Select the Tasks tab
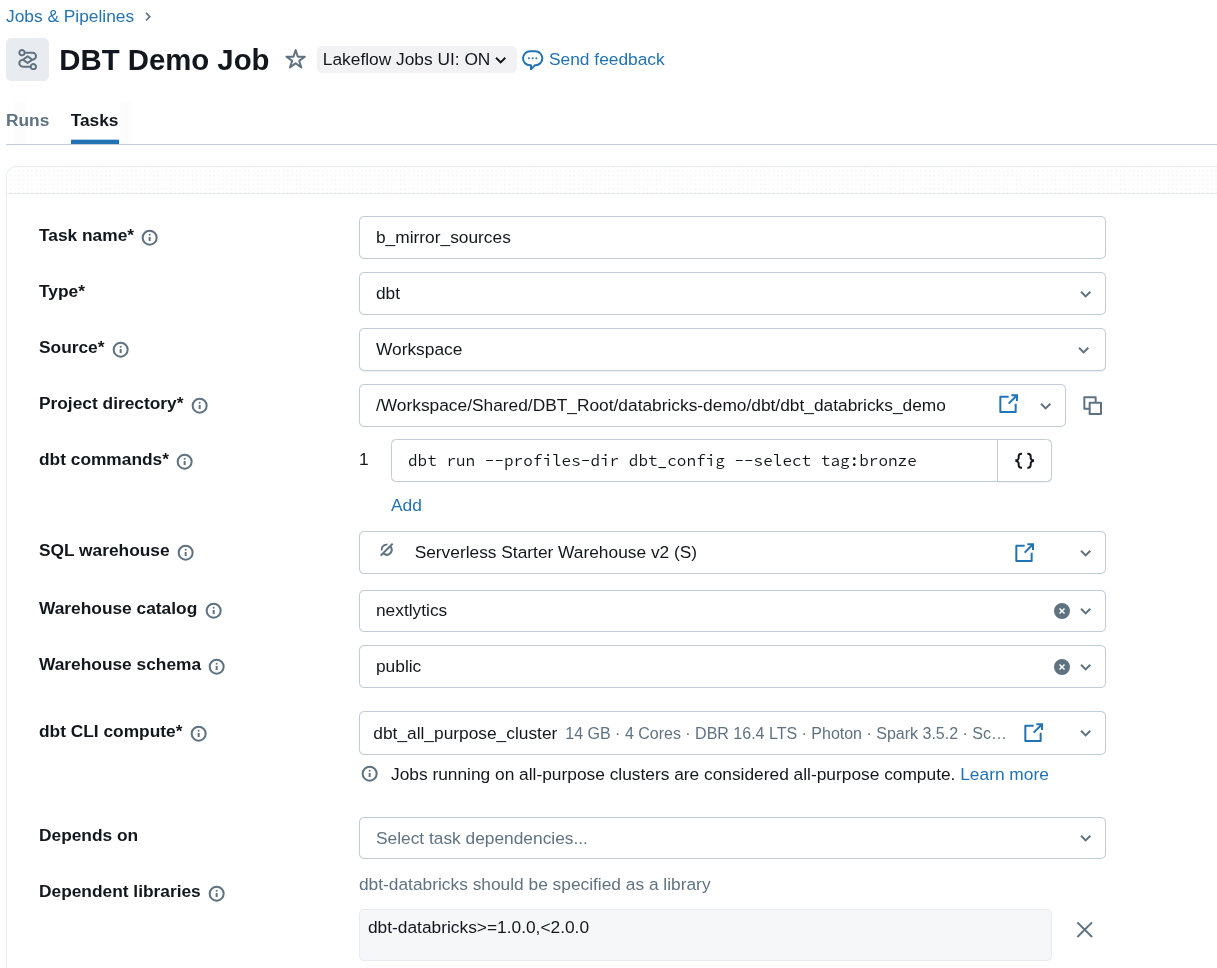The height and width of the screenshot is (968, 1217). (x=93, y=120)
